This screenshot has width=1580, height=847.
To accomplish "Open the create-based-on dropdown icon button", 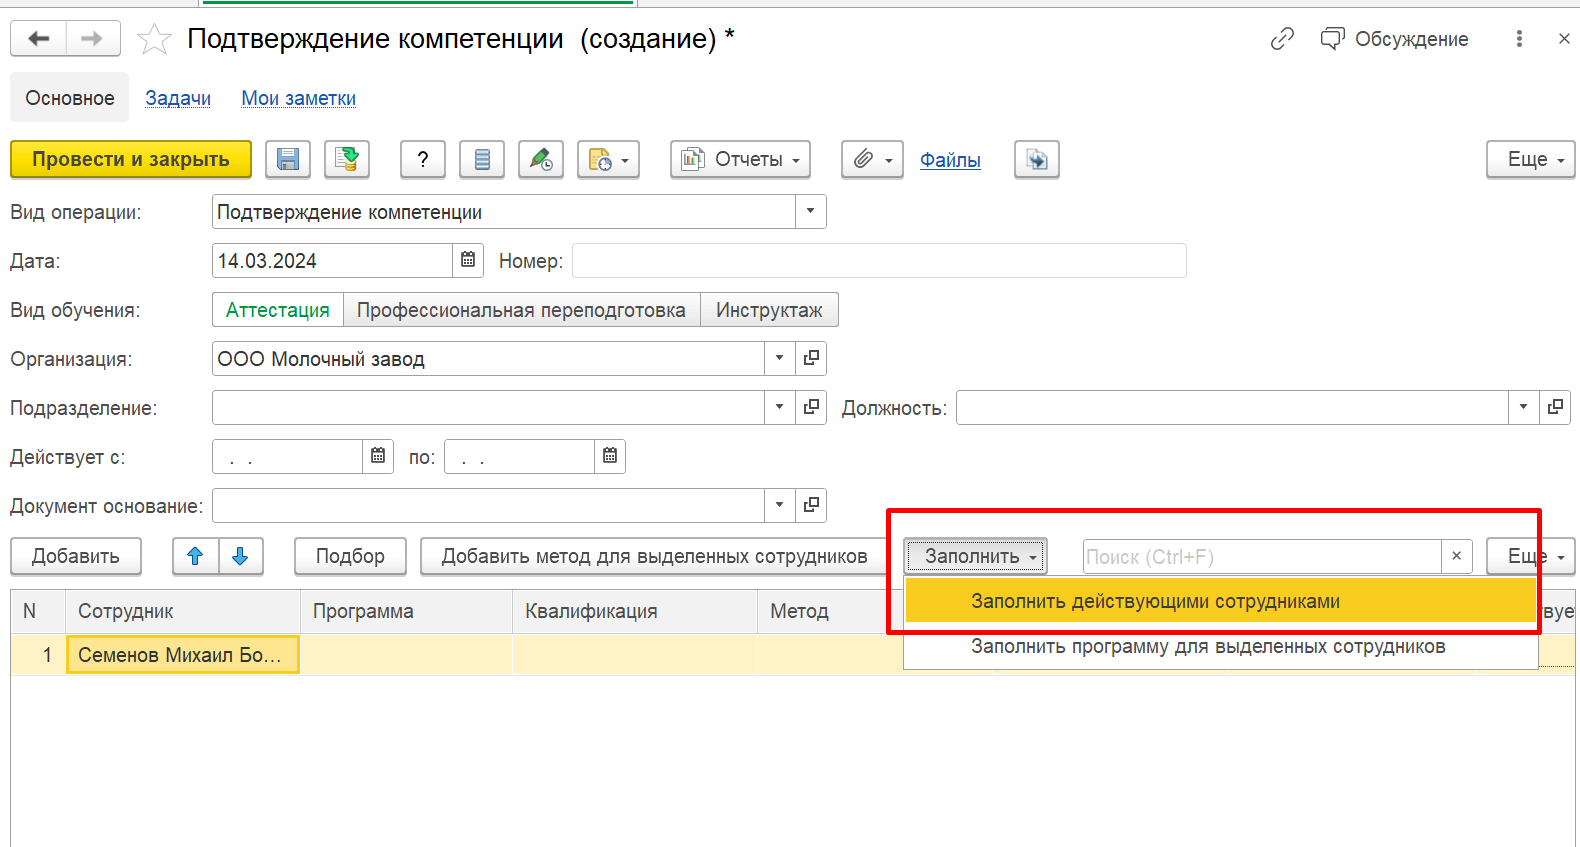I will 608,160.
